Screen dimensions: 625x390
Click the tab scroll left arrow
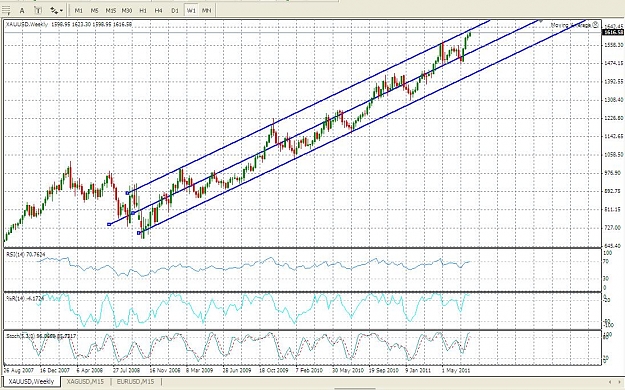[x=609, y=382]
